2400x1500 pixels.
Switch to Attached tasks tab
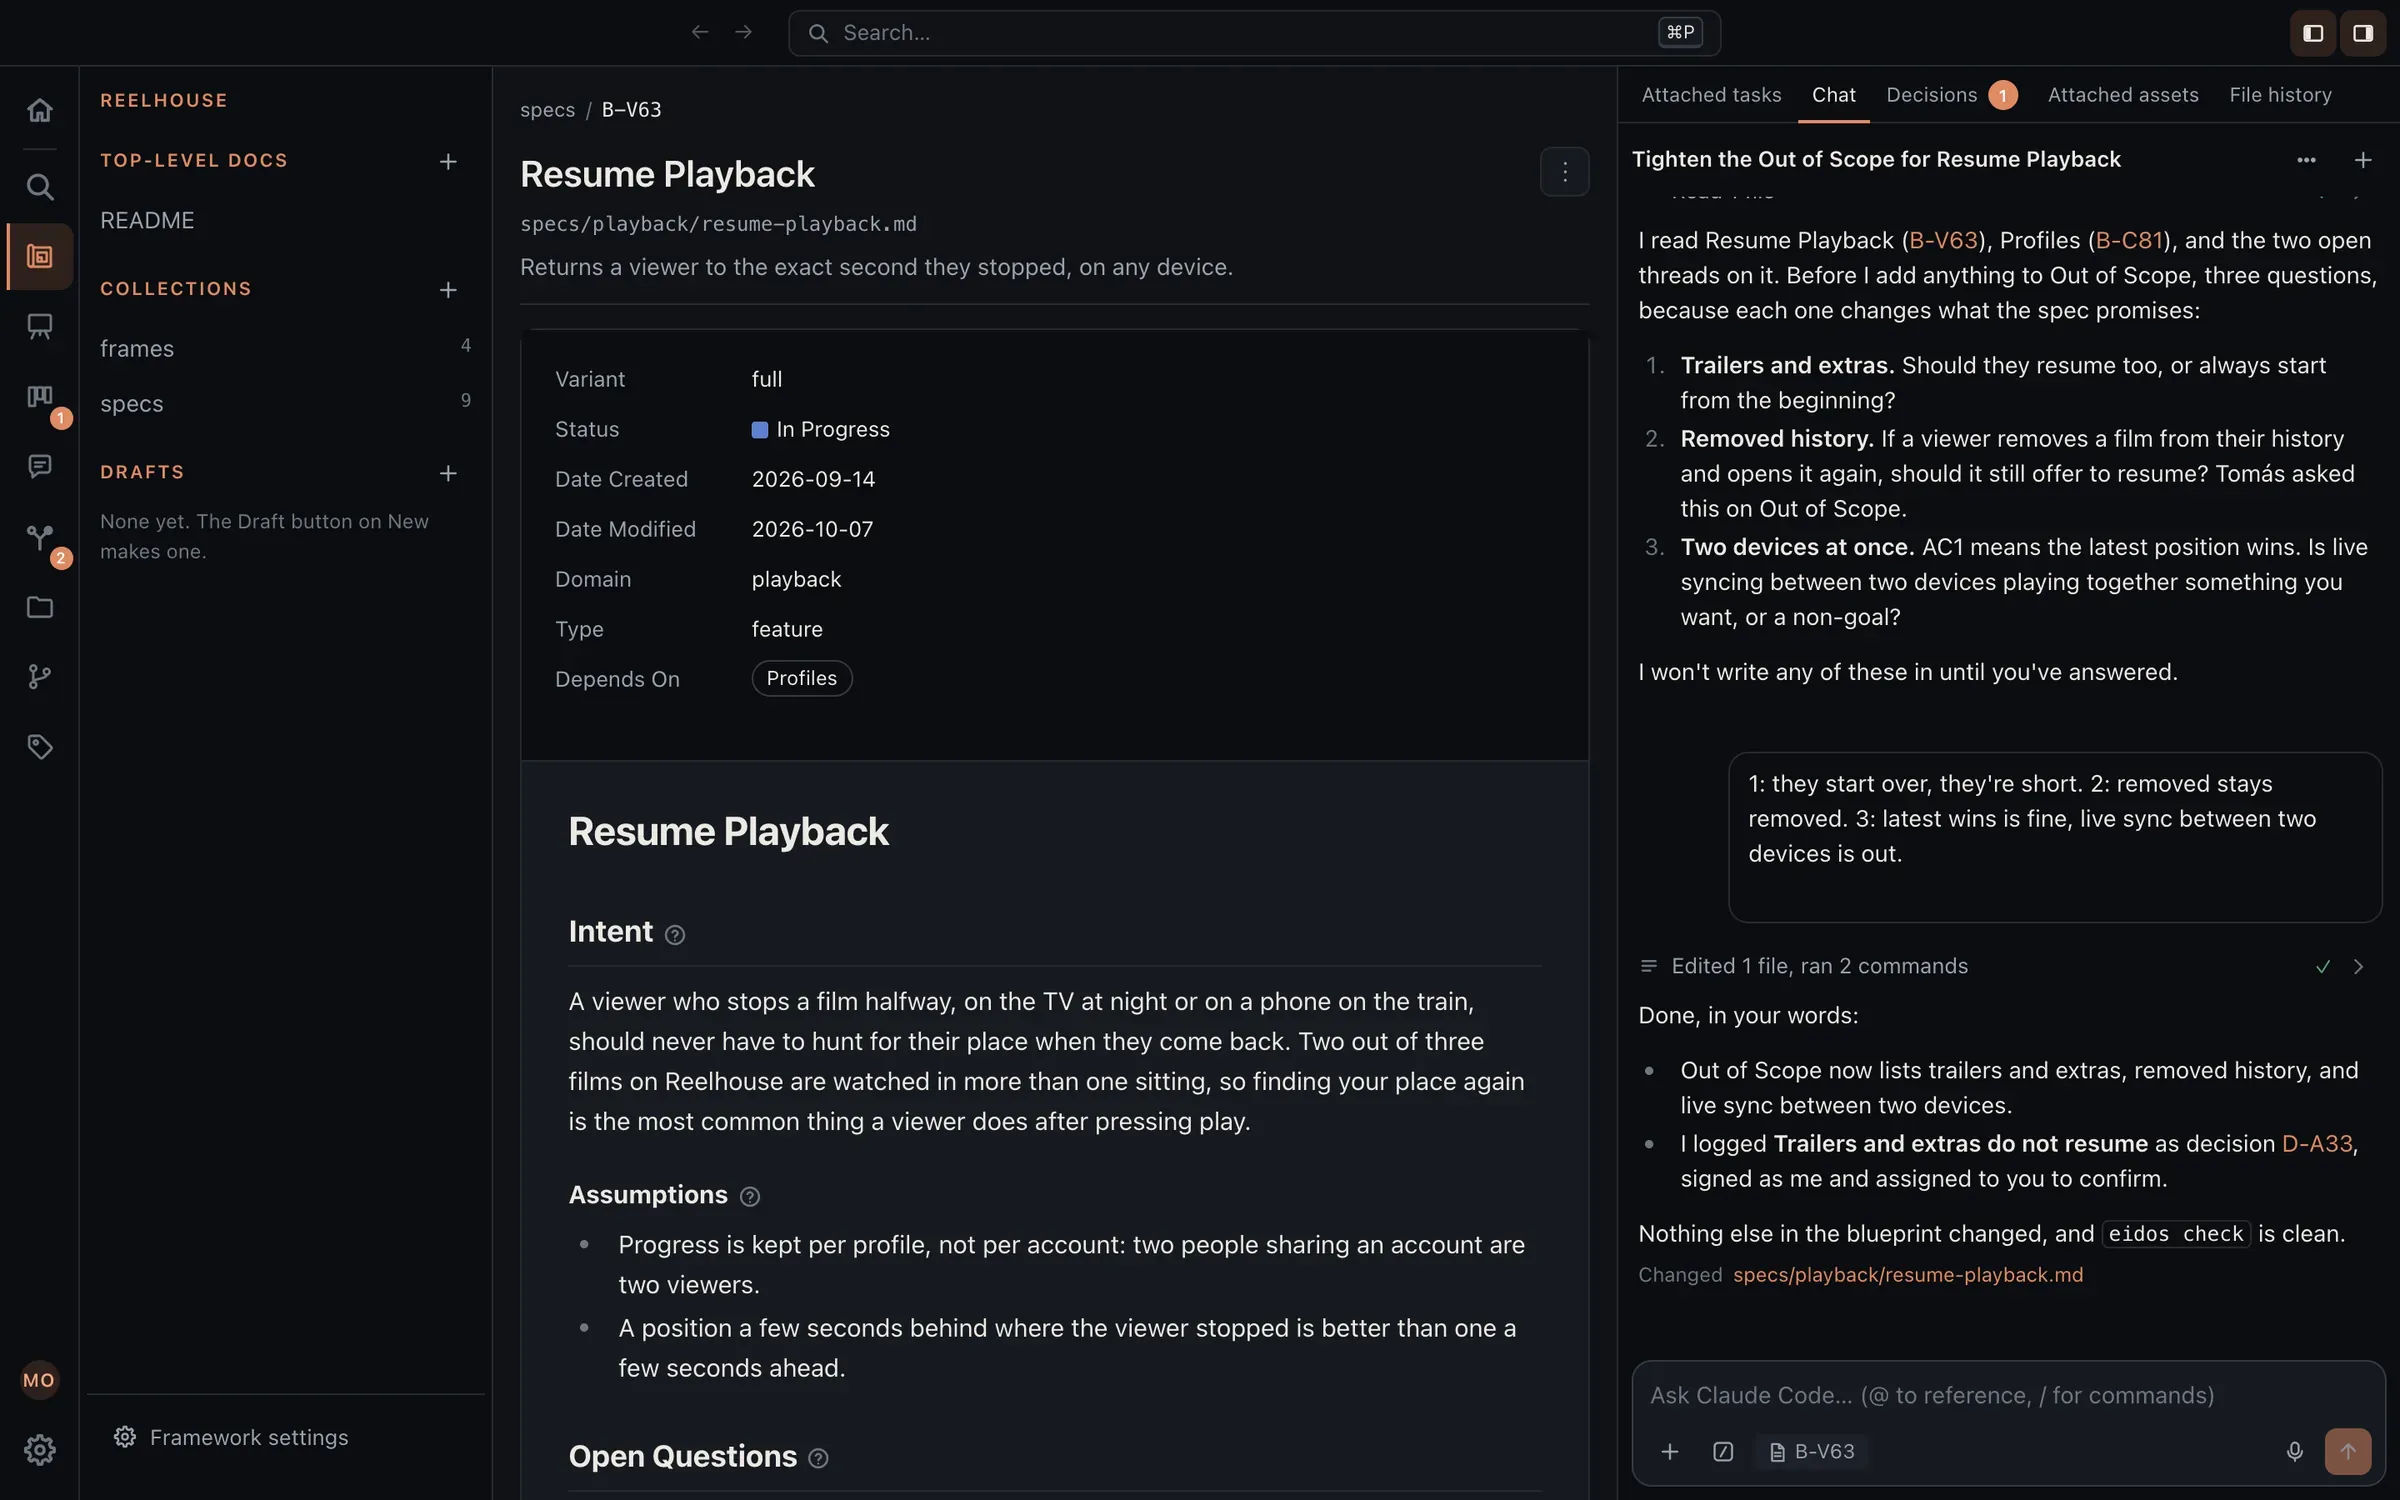point(1711,95)
